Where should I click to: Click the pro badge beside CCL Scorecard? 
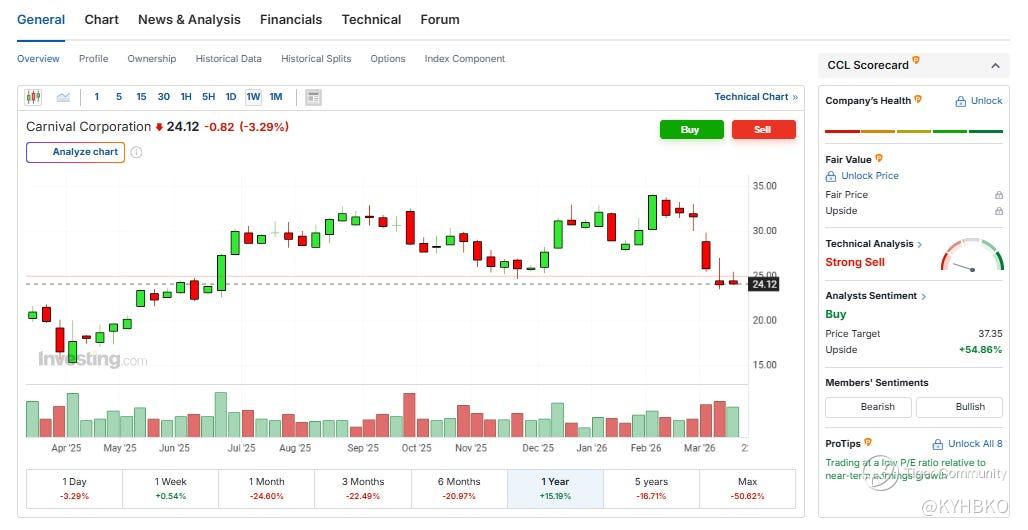916,62
